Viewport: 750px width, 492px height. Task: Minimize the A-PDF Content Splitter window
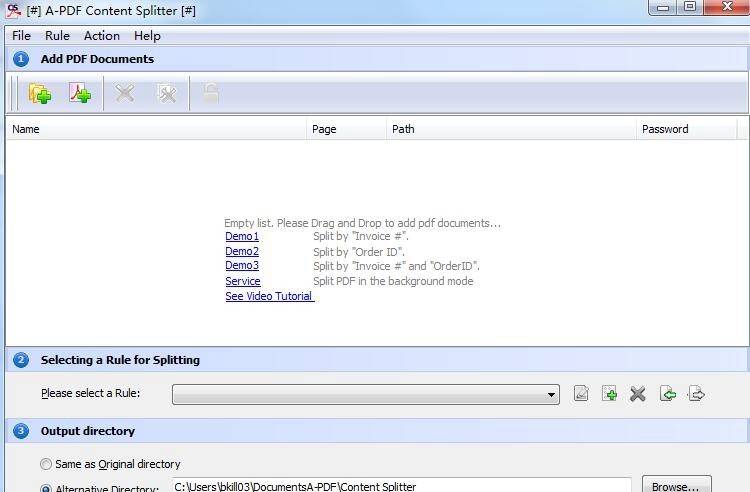[663, 7]
